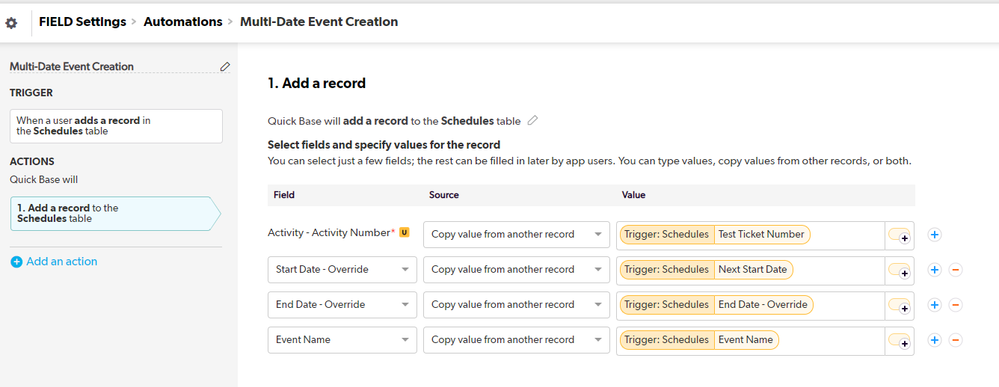This screenshot has width=999, height=387.
Task: Remove the Event Name field row
Action: 955,340
